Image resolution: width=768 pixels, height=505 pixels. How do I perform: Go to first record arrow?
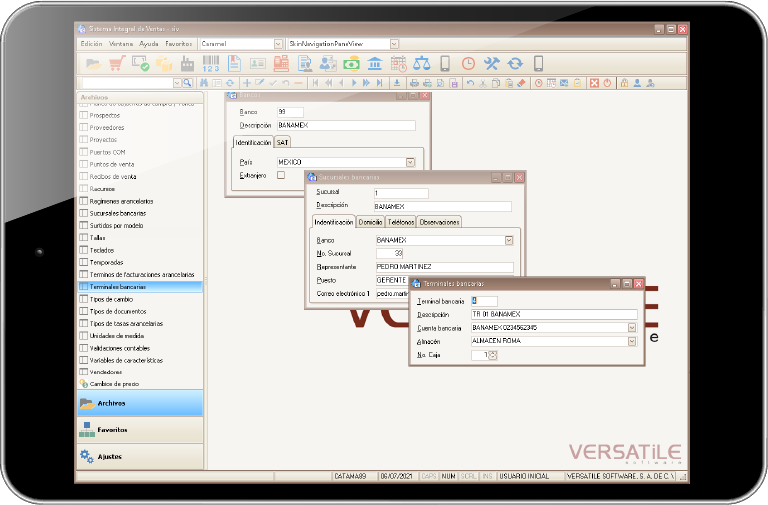pos(315,83)
